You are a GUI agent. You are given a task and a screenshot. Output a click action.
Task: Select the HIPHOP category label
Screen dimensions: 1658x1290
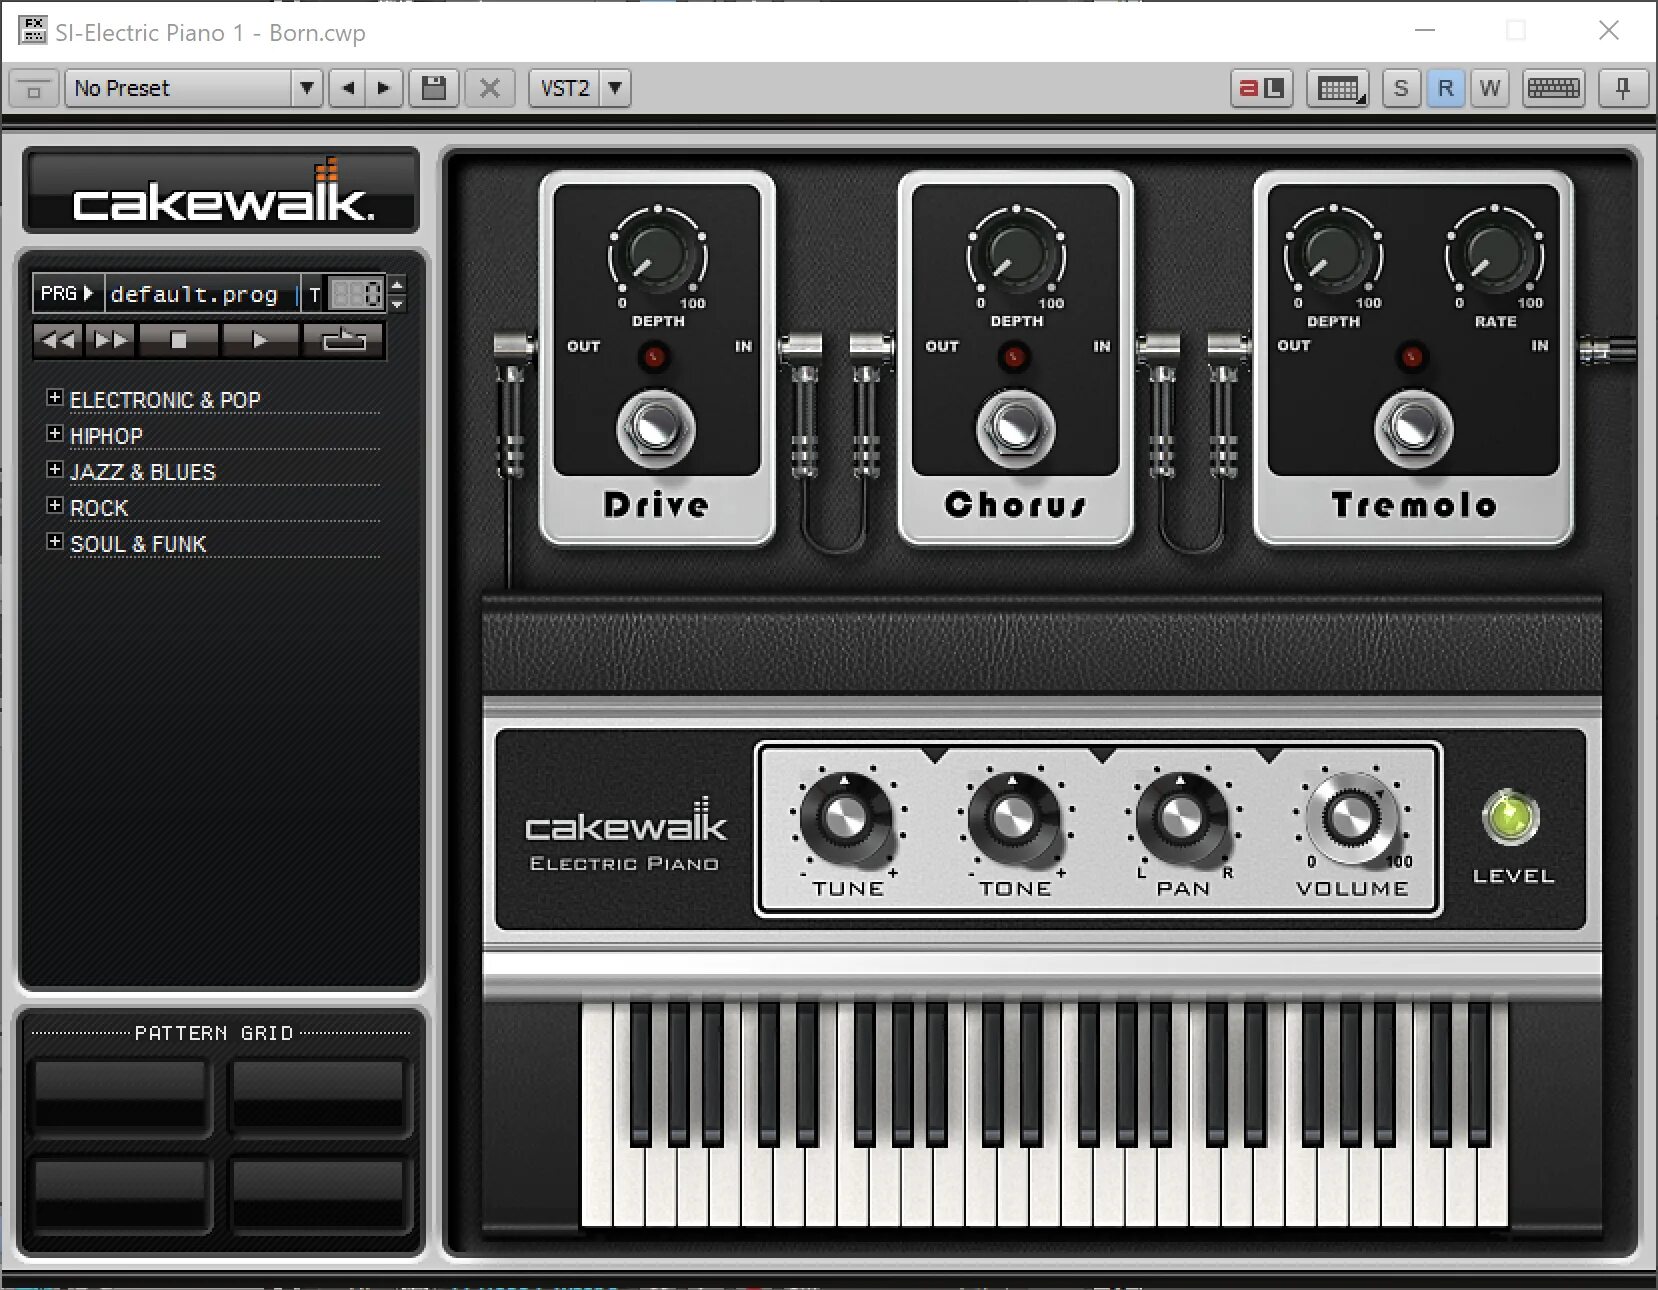tap(106, 436)
